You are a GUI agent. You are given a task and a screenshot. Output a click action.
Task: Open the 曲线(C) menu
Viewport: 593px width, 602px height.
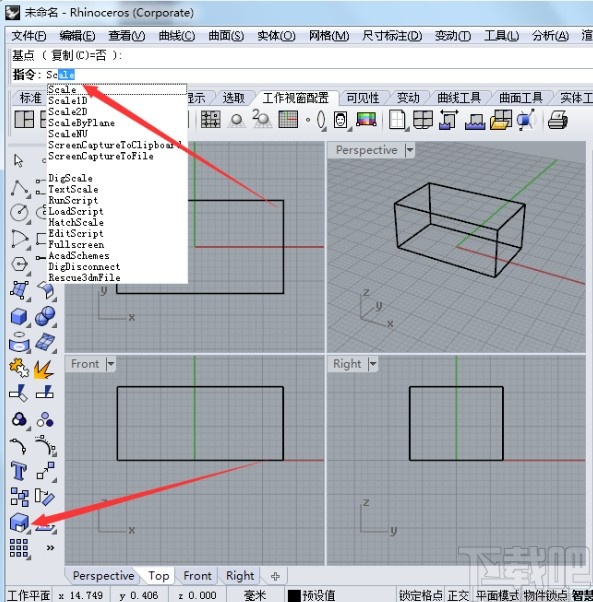point(177,36)
